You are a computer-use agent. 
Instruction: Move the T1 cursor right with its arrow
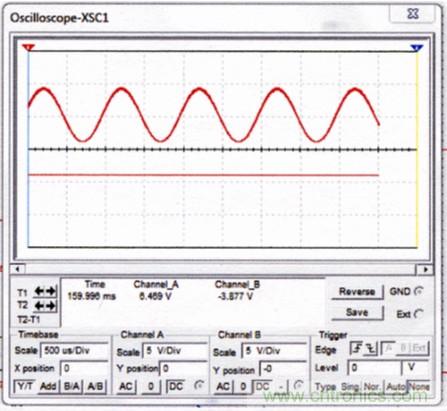click(51, 291)
